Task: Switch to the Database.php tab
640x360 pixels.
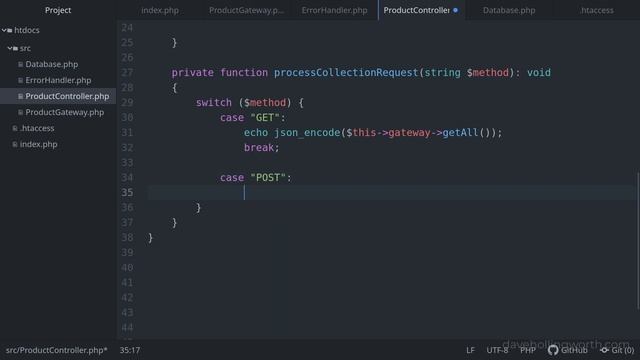Action: point(509,10)
